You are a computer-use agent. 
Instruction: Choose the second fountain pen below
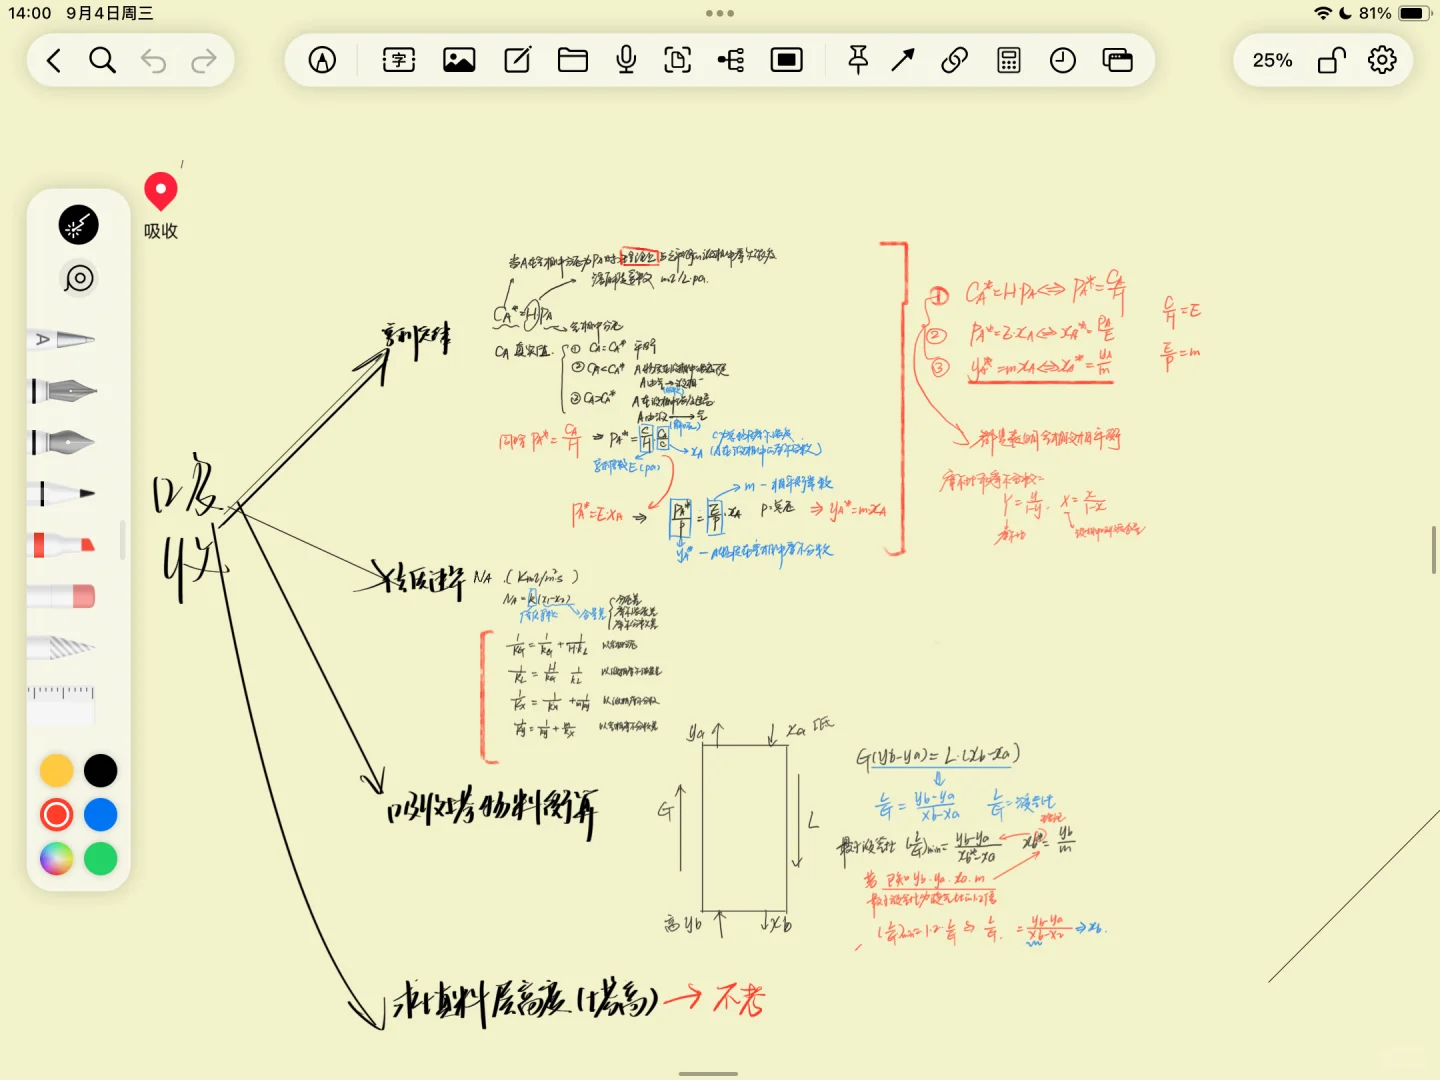click(62, 442)
